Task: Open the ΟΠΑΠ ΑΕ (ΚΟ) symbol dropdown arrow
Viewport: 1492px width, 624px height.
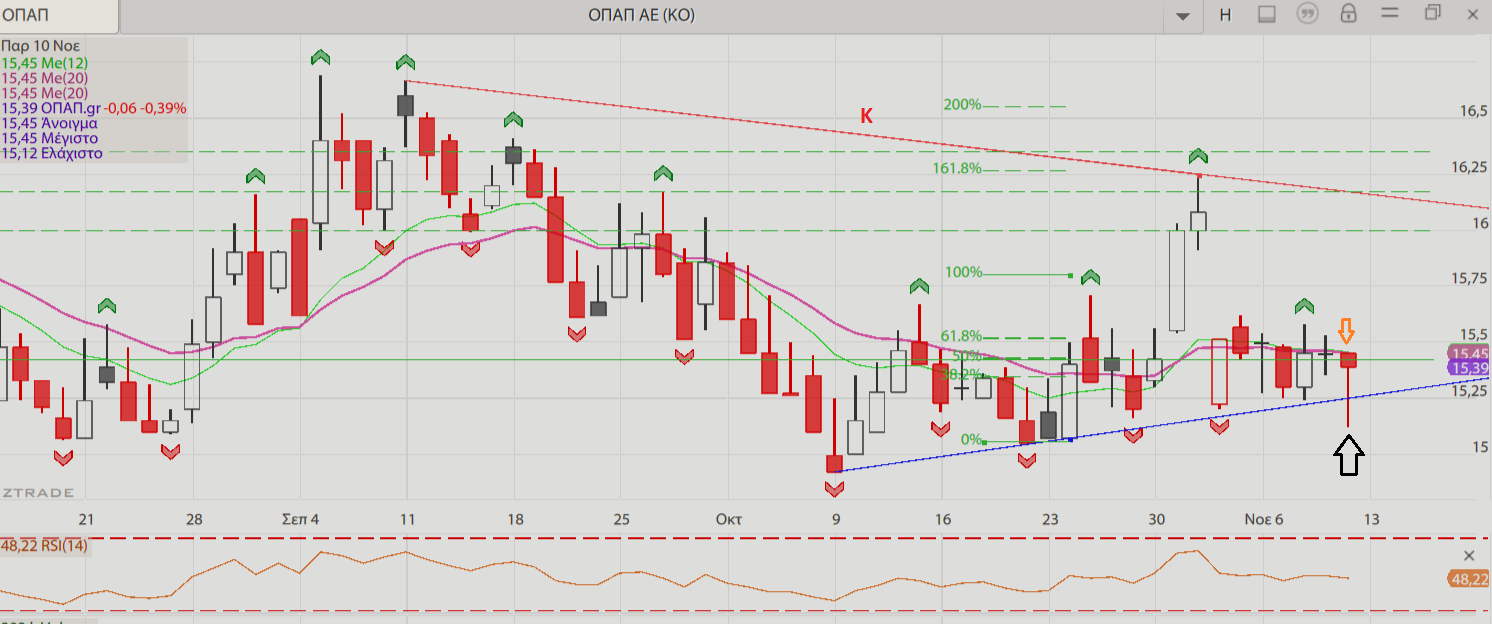Action: tap(1184, 15)
